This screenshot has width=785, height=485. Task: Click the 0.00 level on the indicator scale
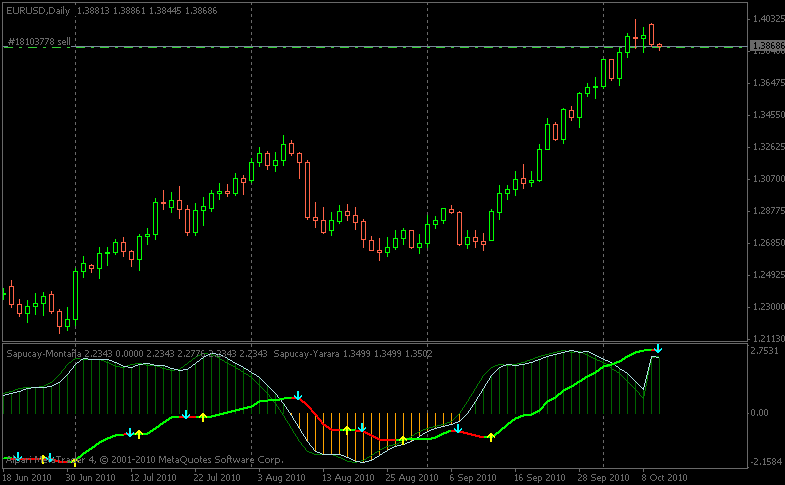[x=760, y=412]
